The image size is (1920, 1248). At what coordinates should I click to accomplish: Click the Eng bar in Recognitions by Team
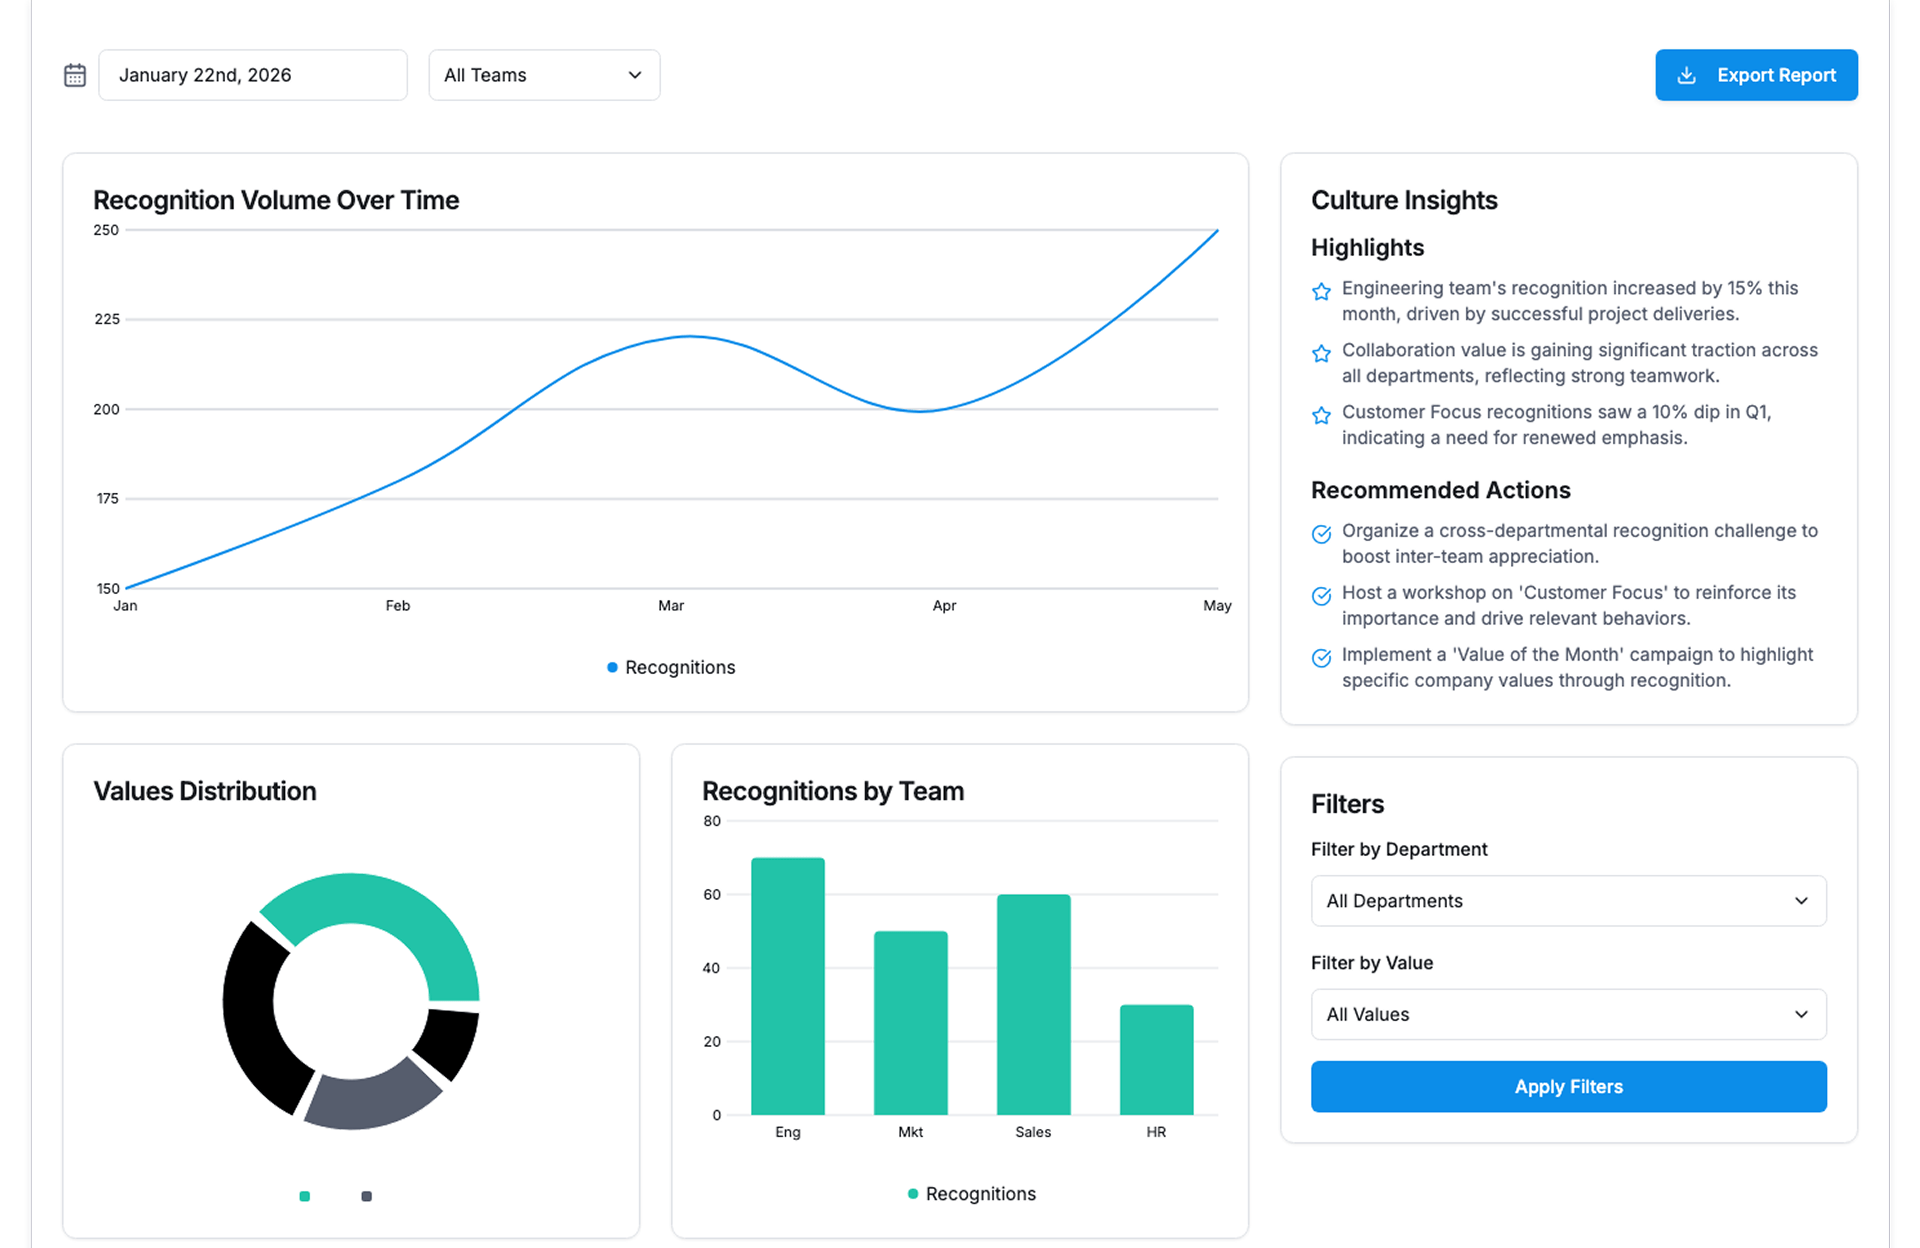(788, 985)
